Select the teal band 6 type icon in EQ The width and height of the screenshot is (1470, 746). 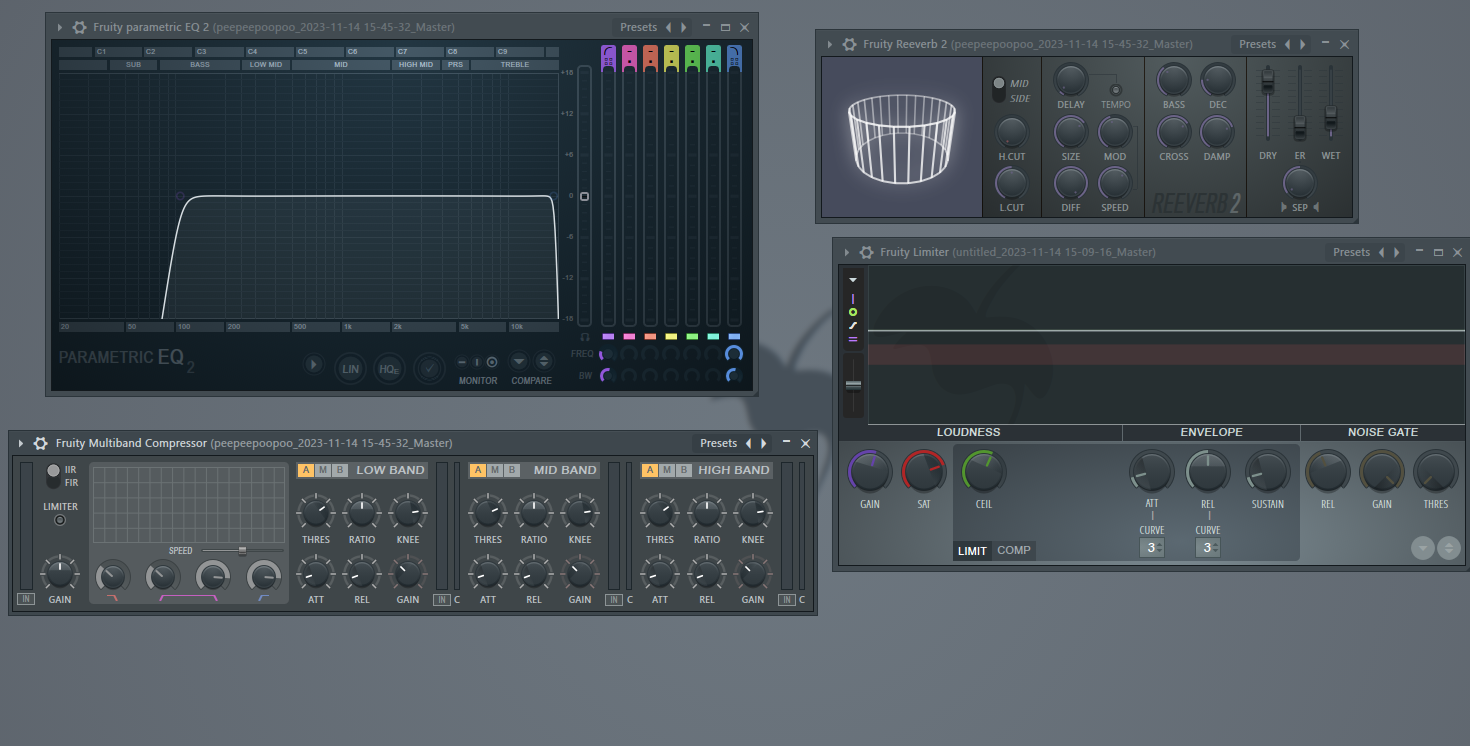[x=713, y=57]
